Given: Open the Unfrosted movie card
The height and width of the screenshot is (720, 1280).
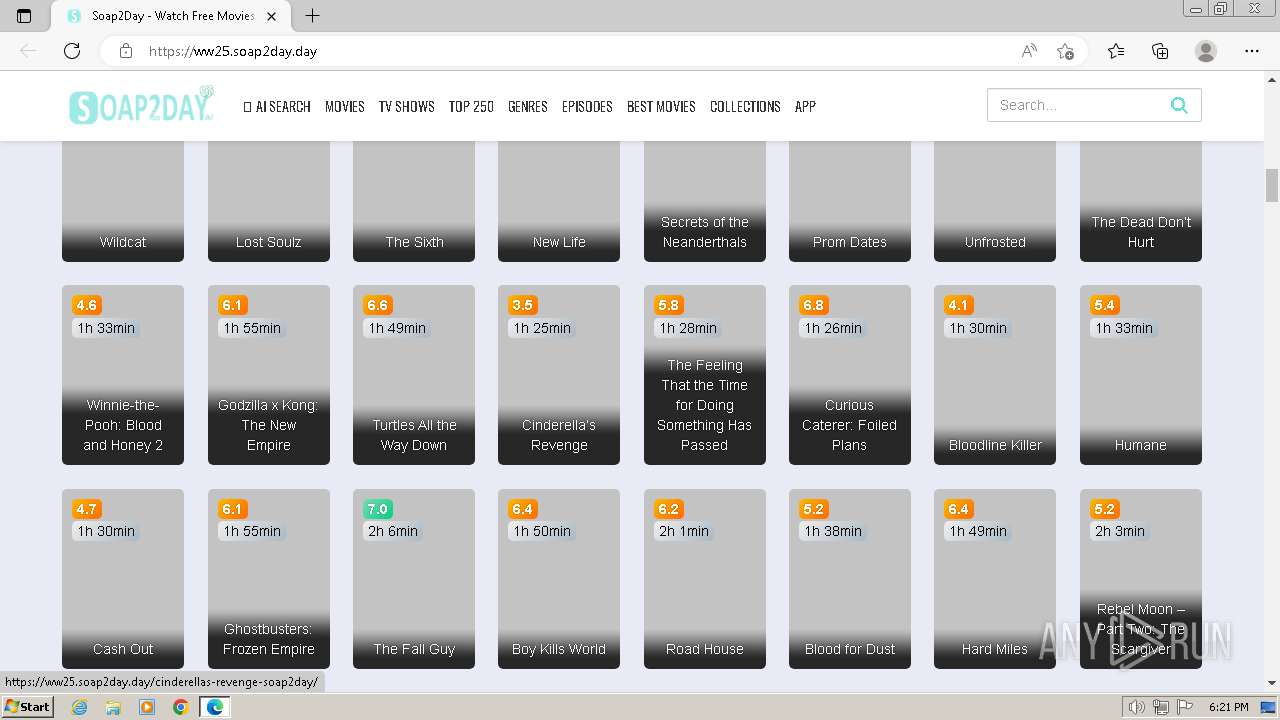Looking at the screenshot, I should [995, 201].
